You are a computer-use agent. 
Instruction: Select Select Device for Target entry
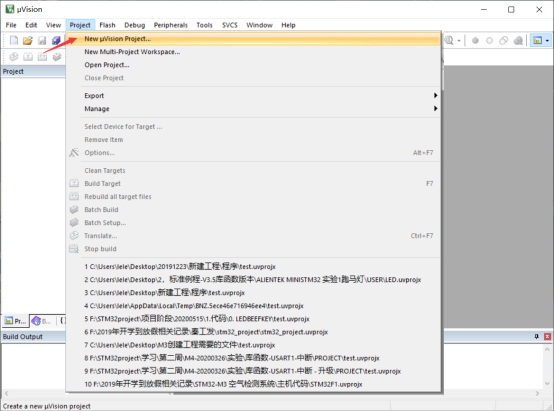click(x=253, y=127)
